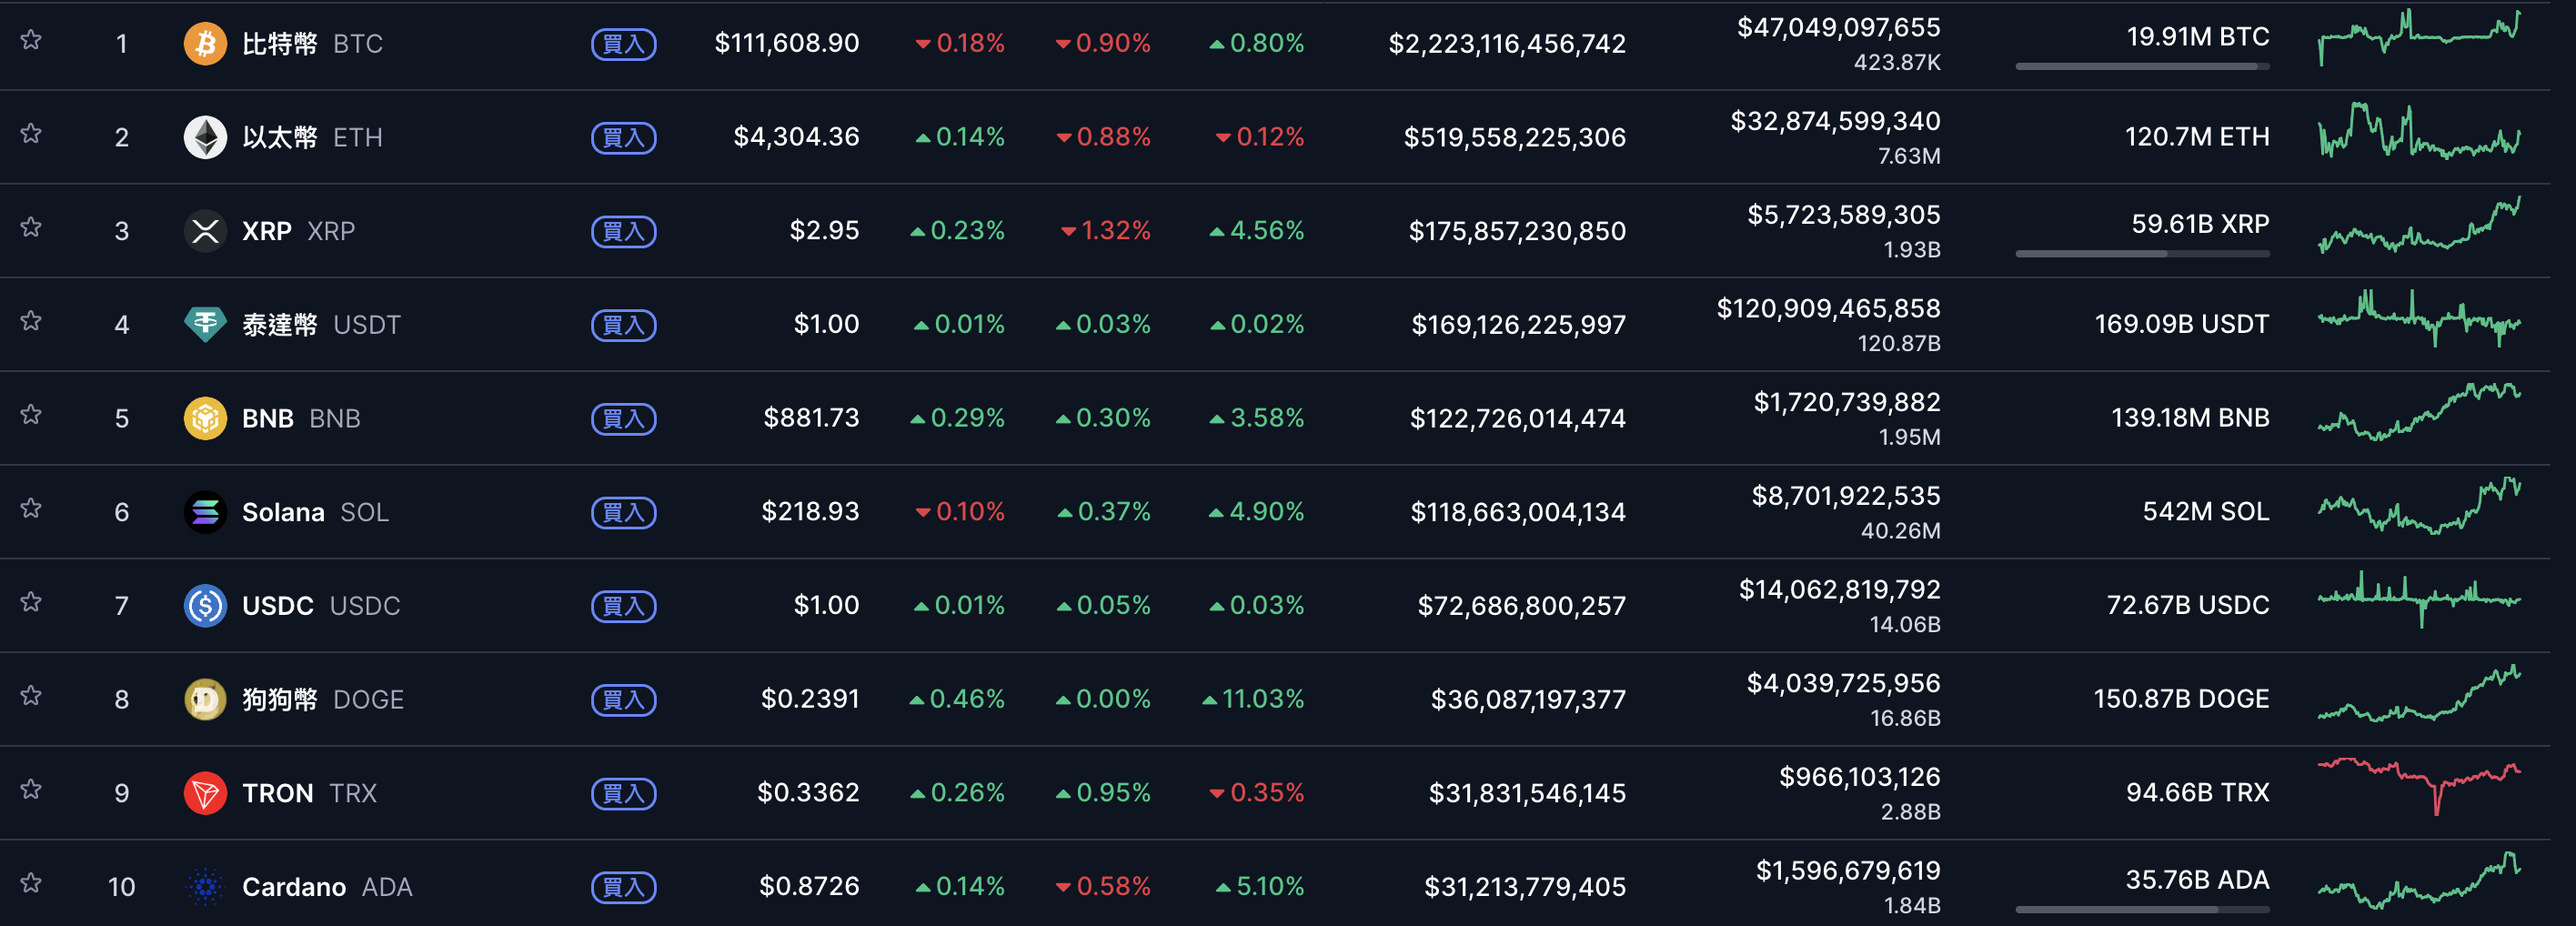The width and height of the screenshot is (2576, 926).
Task: Open TRON's red 7-day price chart
Action: 2418,785
